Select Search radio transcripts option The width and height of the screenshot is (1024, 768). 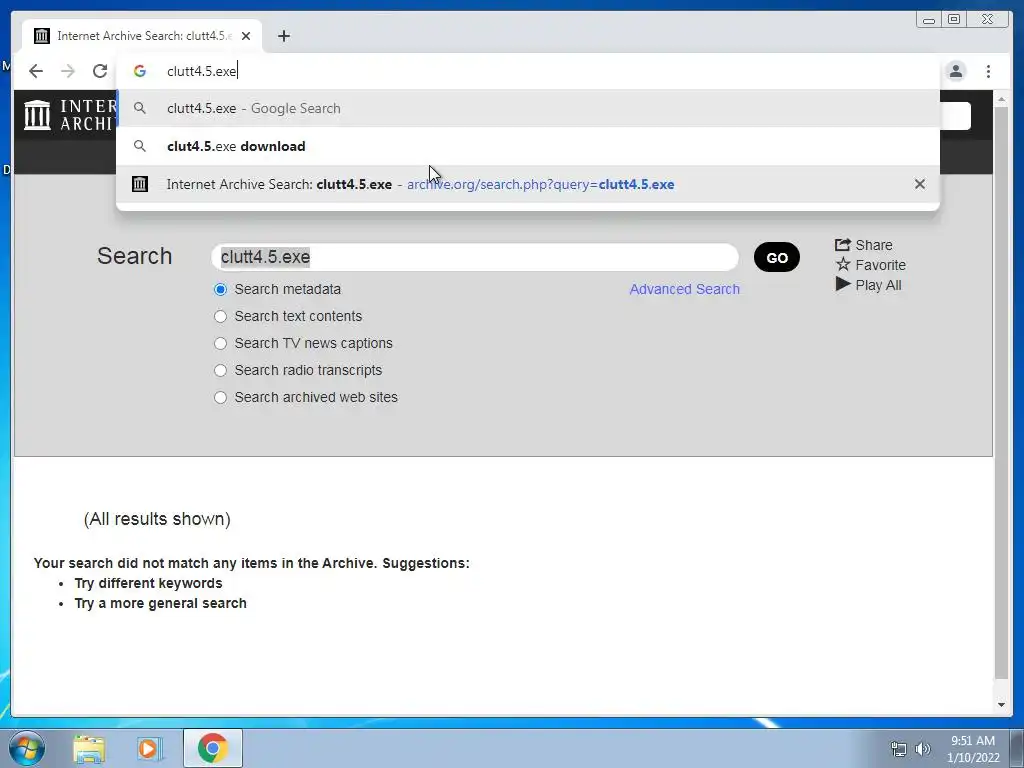[221, 370]
